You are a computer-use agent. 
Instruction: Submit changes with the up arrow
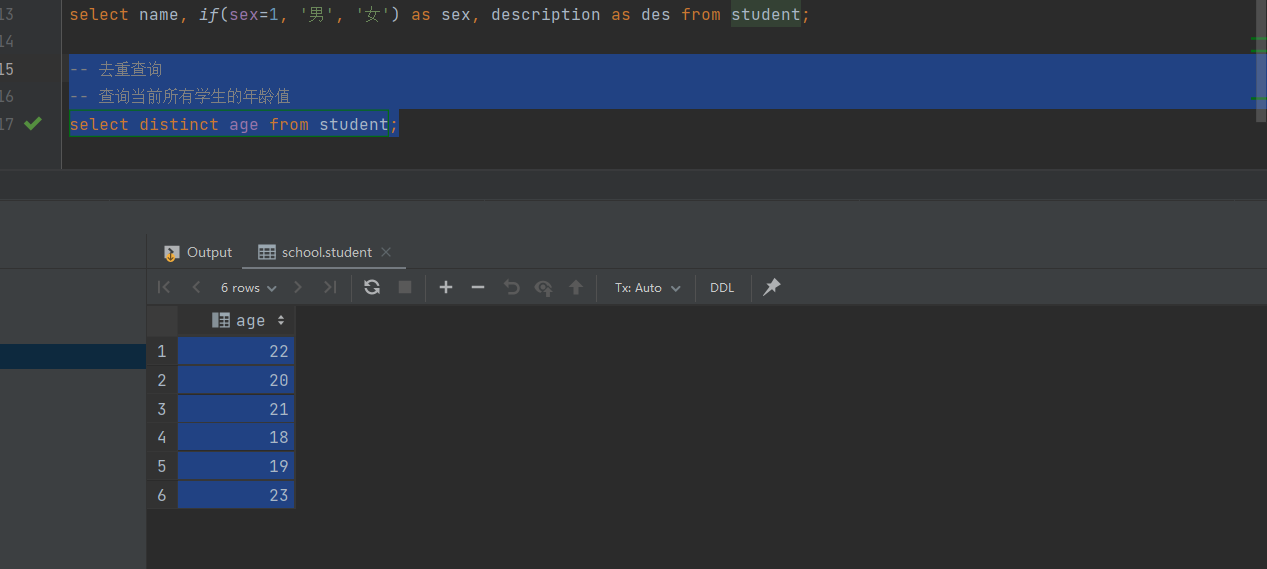[x=576, y=287]
